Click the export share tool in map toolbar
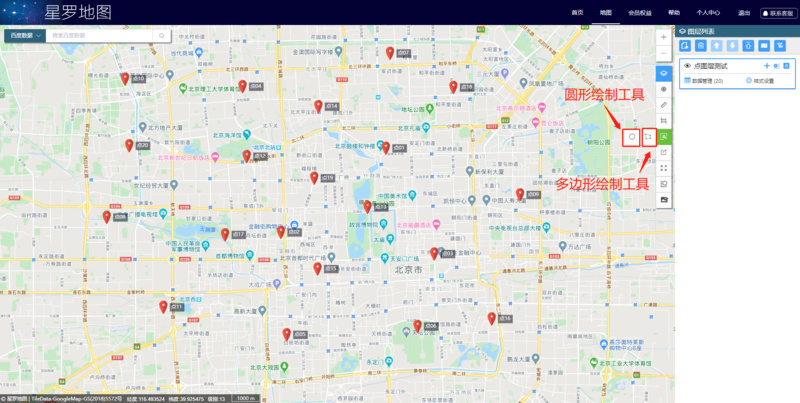This screenshot has width=800, height=403. coord(663,152)
